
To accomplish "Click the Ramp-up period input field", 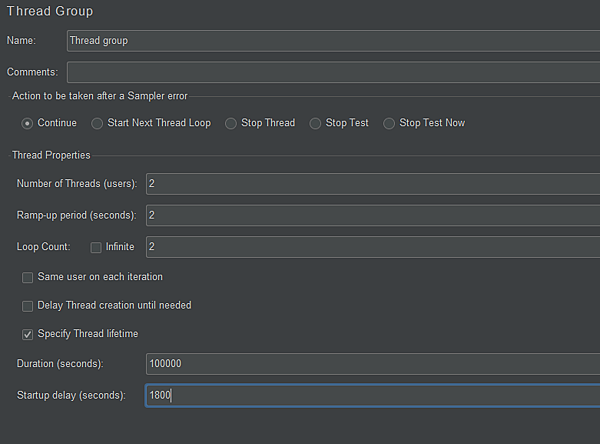I will [x=373, y=215].
